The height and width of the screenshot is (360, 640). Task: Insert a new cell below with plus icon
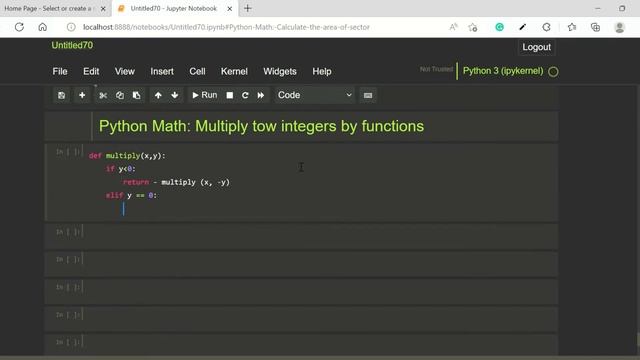[x=82, y=95]
